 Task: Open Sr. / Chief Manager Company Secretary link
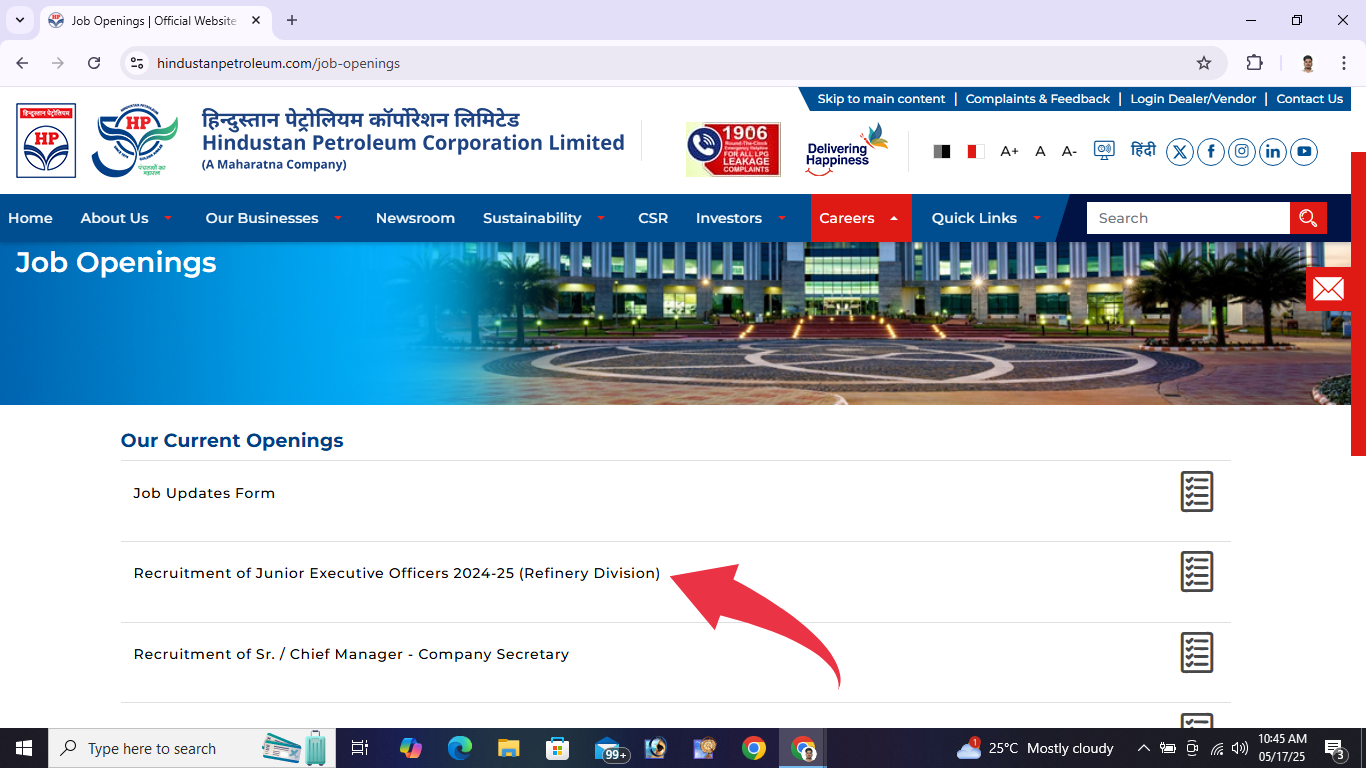tap(351, 654)
